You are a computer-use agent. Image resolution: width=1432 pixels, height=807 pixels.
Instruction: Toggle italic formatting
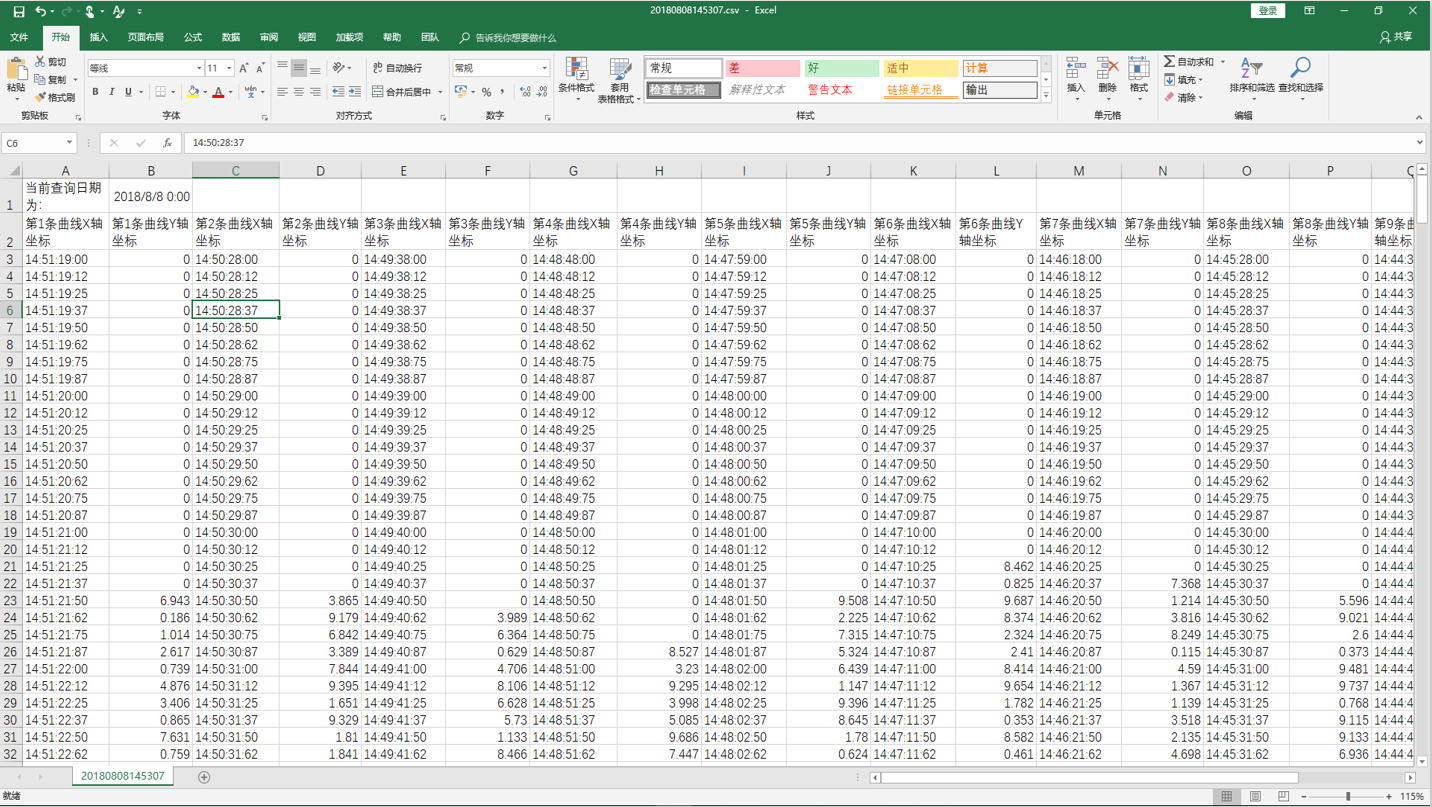pos(111,92)
